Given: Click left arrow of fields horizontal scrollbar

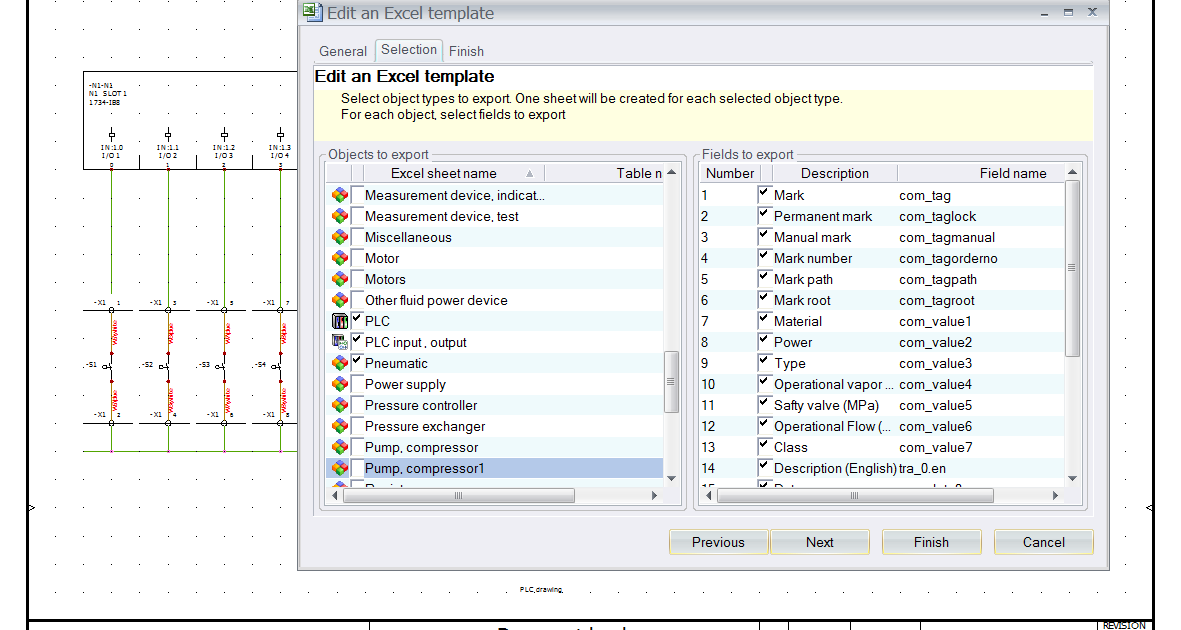Looking at the screenshot, I should click(x=709, y=496).
